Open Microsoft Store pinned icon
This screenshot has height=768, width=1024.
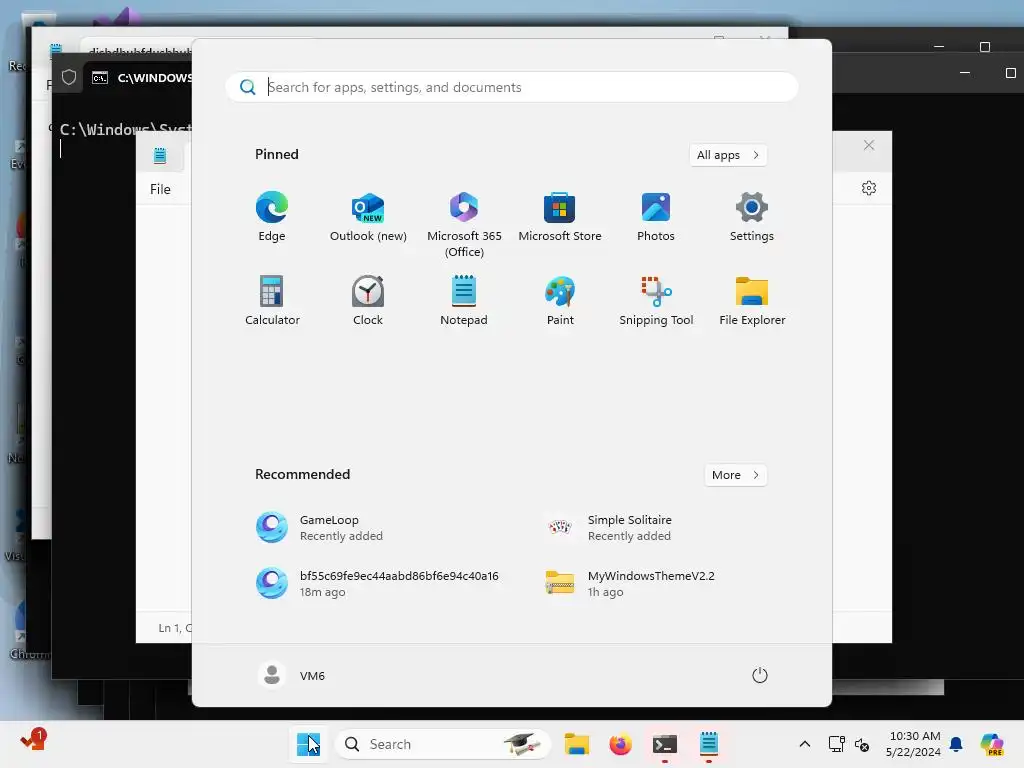pyautogui.click(x=560, y=217)
